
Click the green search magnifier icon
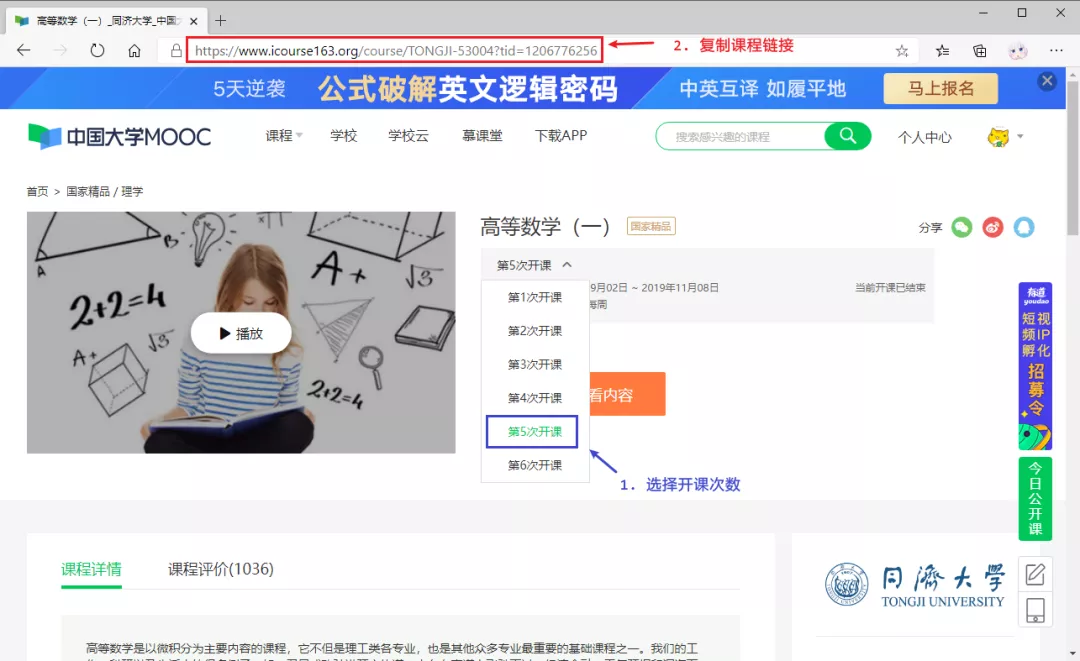[846, 135]
